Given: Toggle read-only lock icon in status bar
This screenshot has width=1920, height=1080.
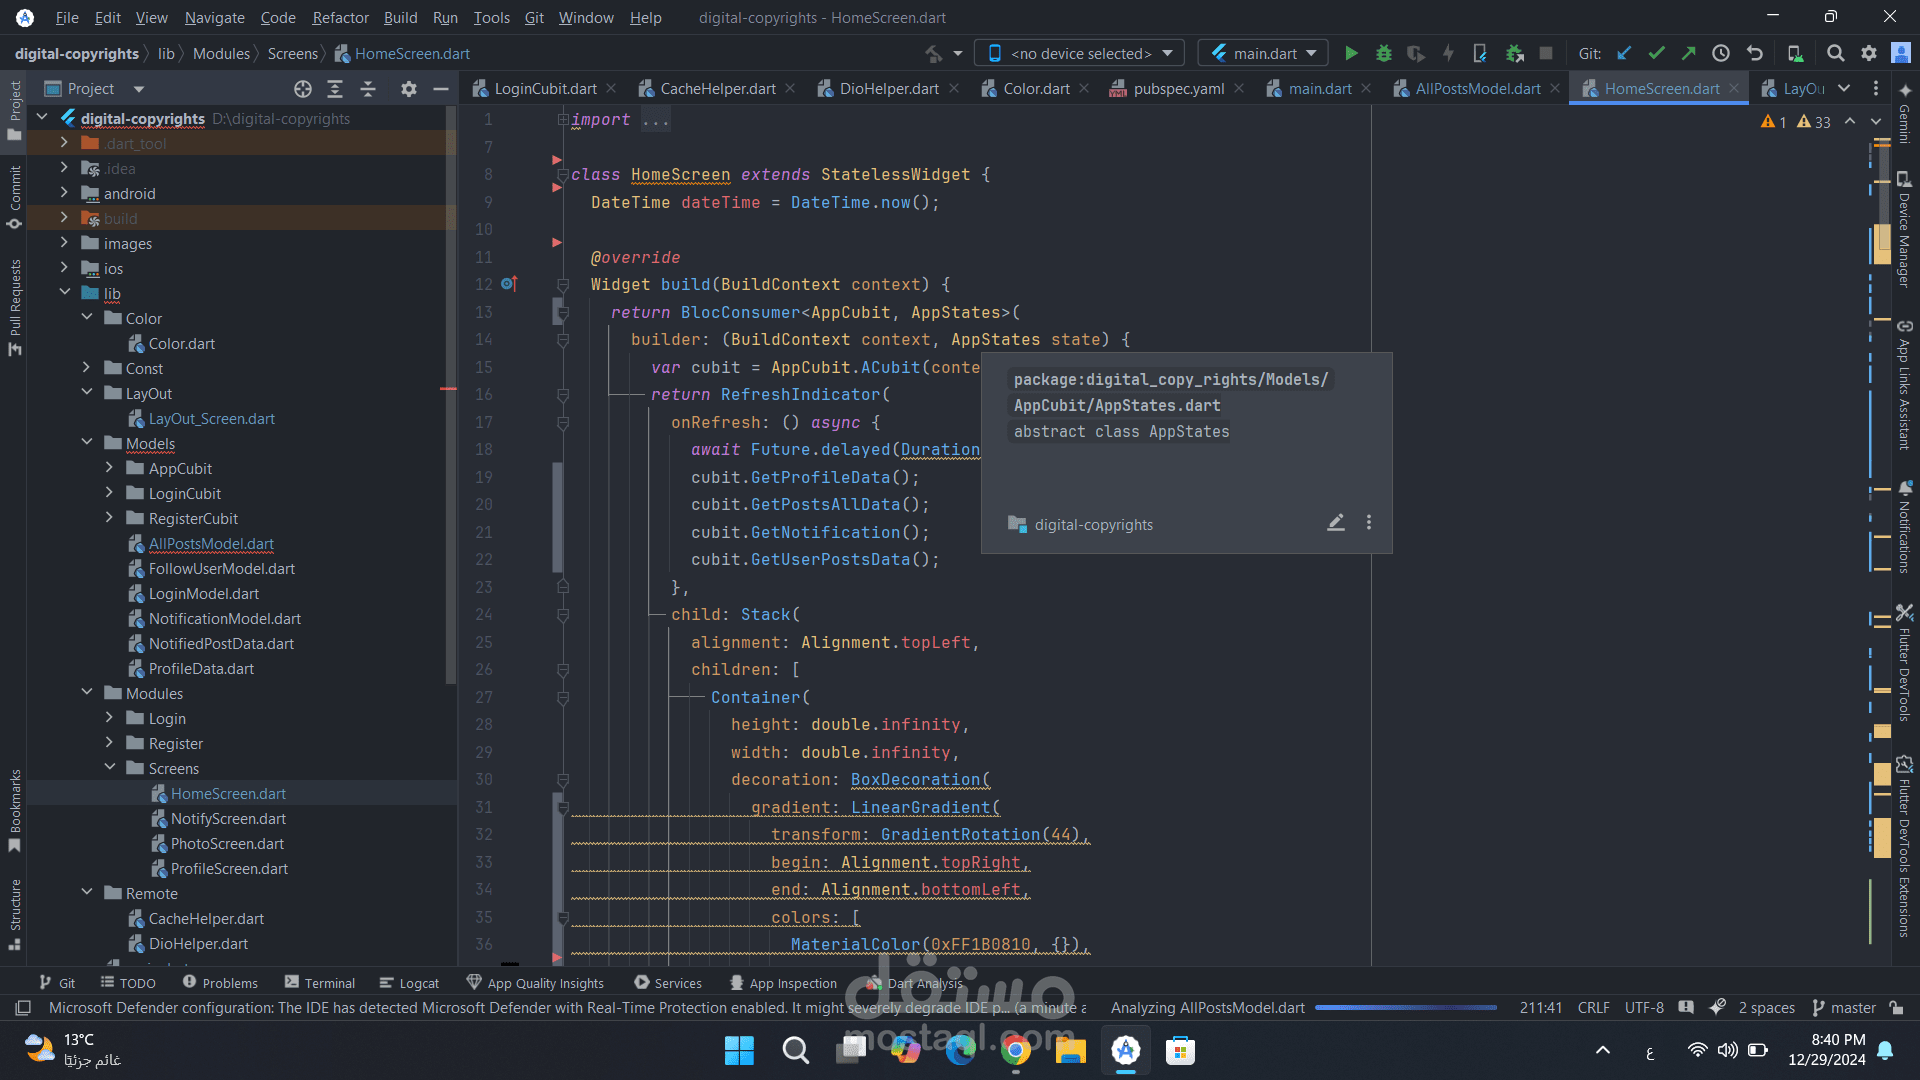Looking at the screenshot, I should point(1896,1008).
